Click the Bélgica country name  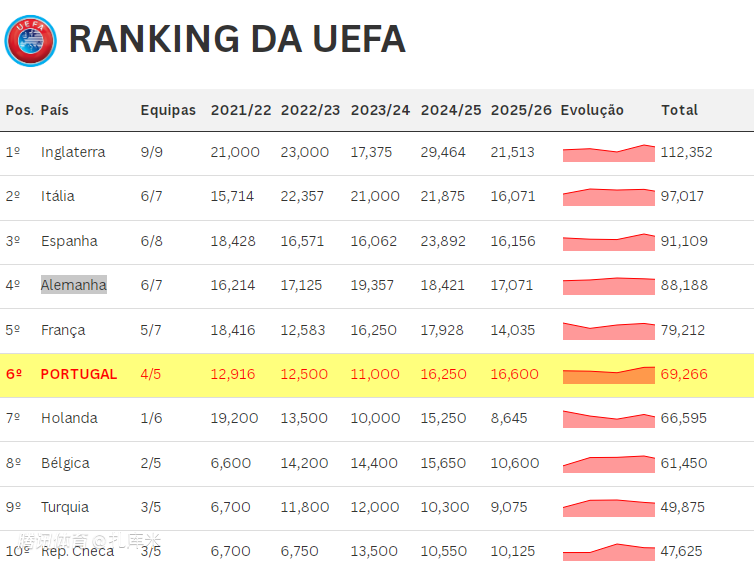coord(65,463)
